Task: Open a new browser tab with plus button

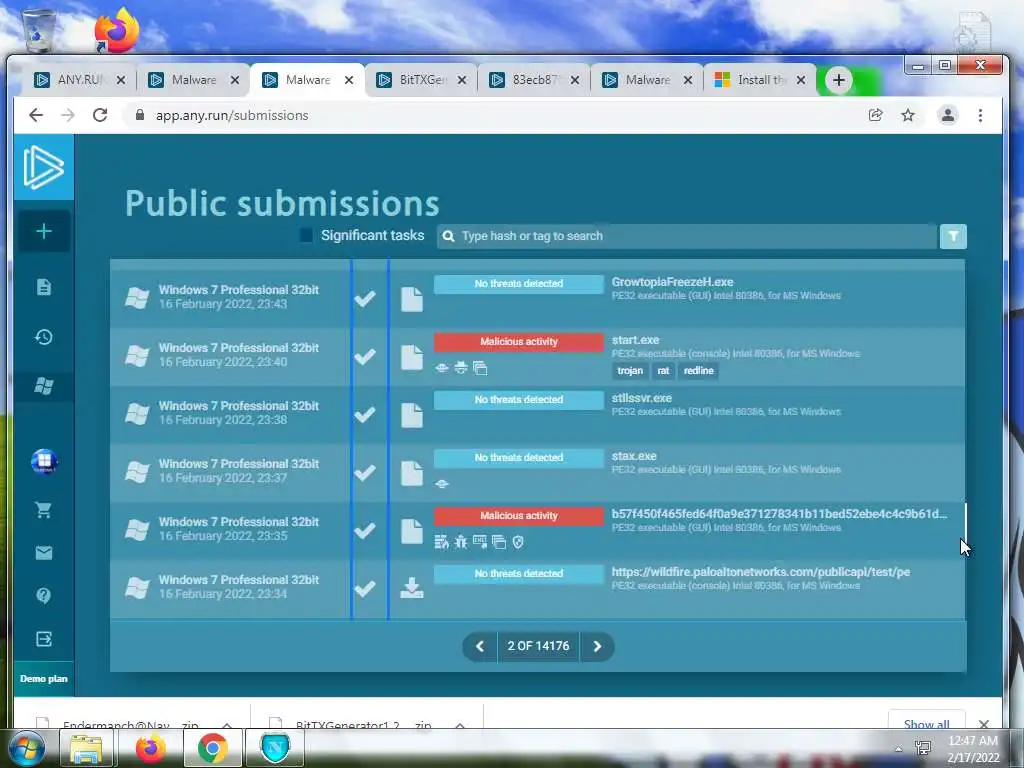Action: click(839, 80)
